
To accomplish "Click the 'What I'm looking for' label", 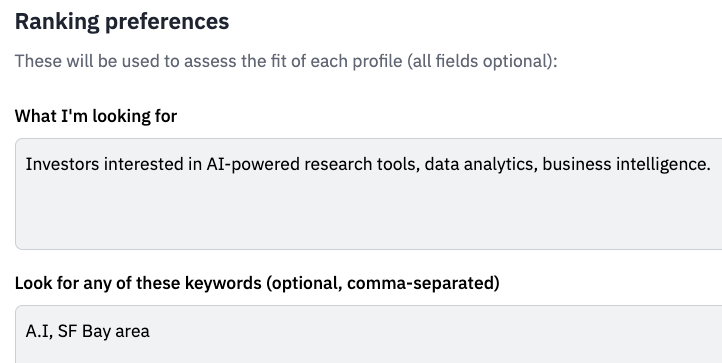I will (x=96, y=116).
